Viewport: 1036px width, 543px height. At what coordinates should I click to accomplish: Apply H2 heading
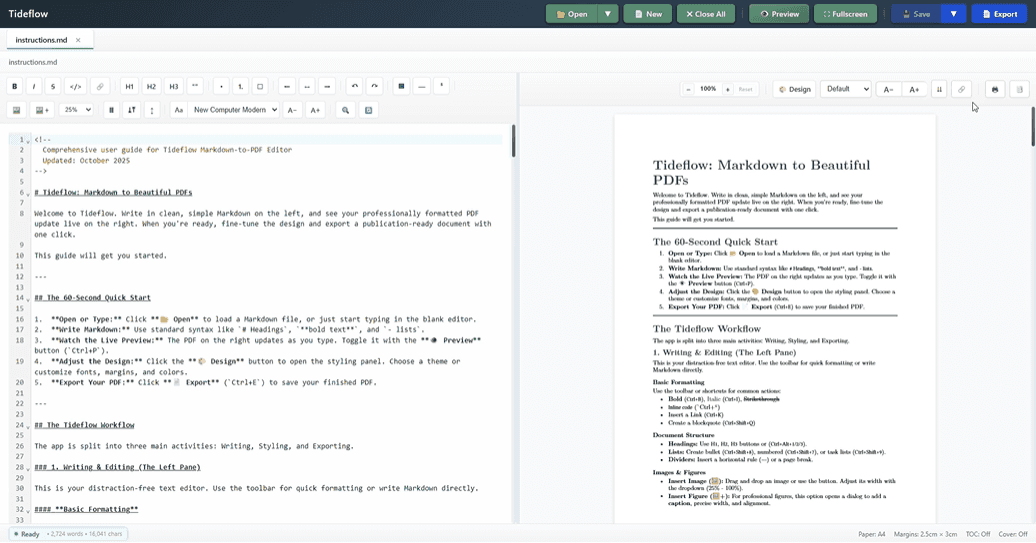pos(151,87)
